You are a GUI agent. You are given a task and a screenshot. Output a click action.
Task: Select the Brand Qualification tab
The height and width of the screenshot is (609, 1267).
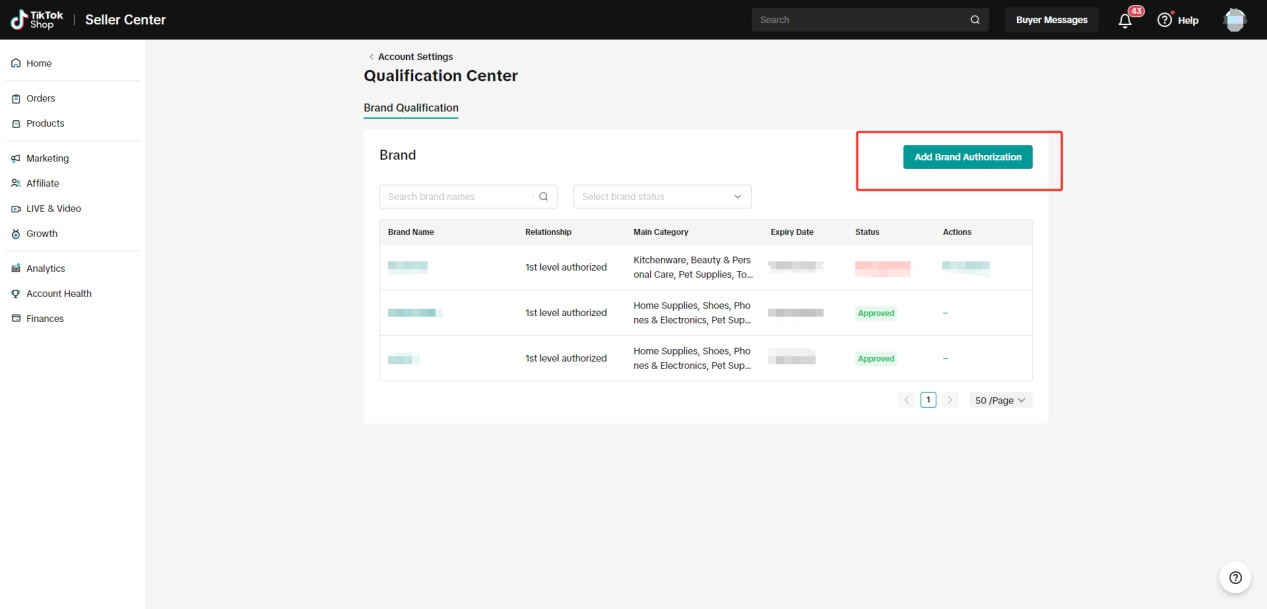[x=411, y=108]
